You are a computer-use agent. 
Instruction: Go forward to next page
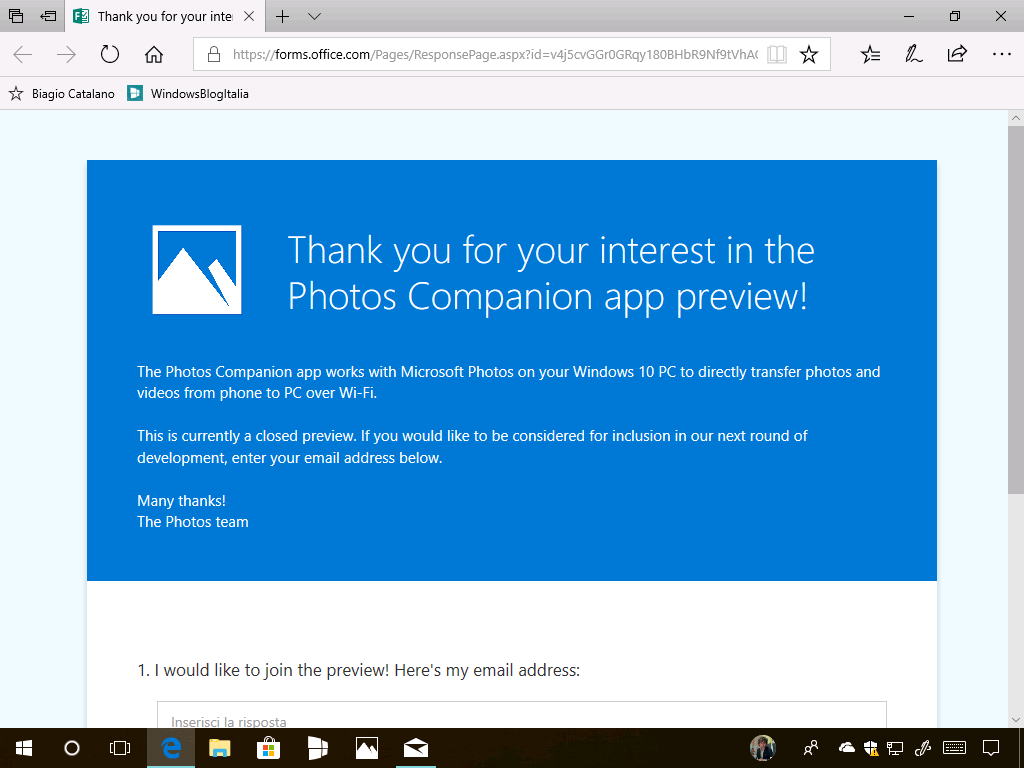coord(66,54)
